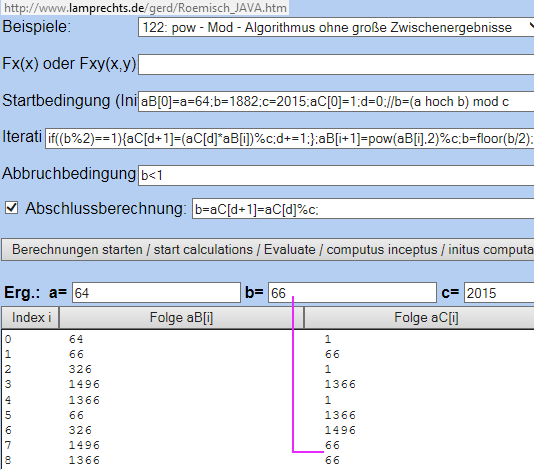This screenshot has width=534, height=470.
Task: Click the a= result field
Action: tap(156, 293)
